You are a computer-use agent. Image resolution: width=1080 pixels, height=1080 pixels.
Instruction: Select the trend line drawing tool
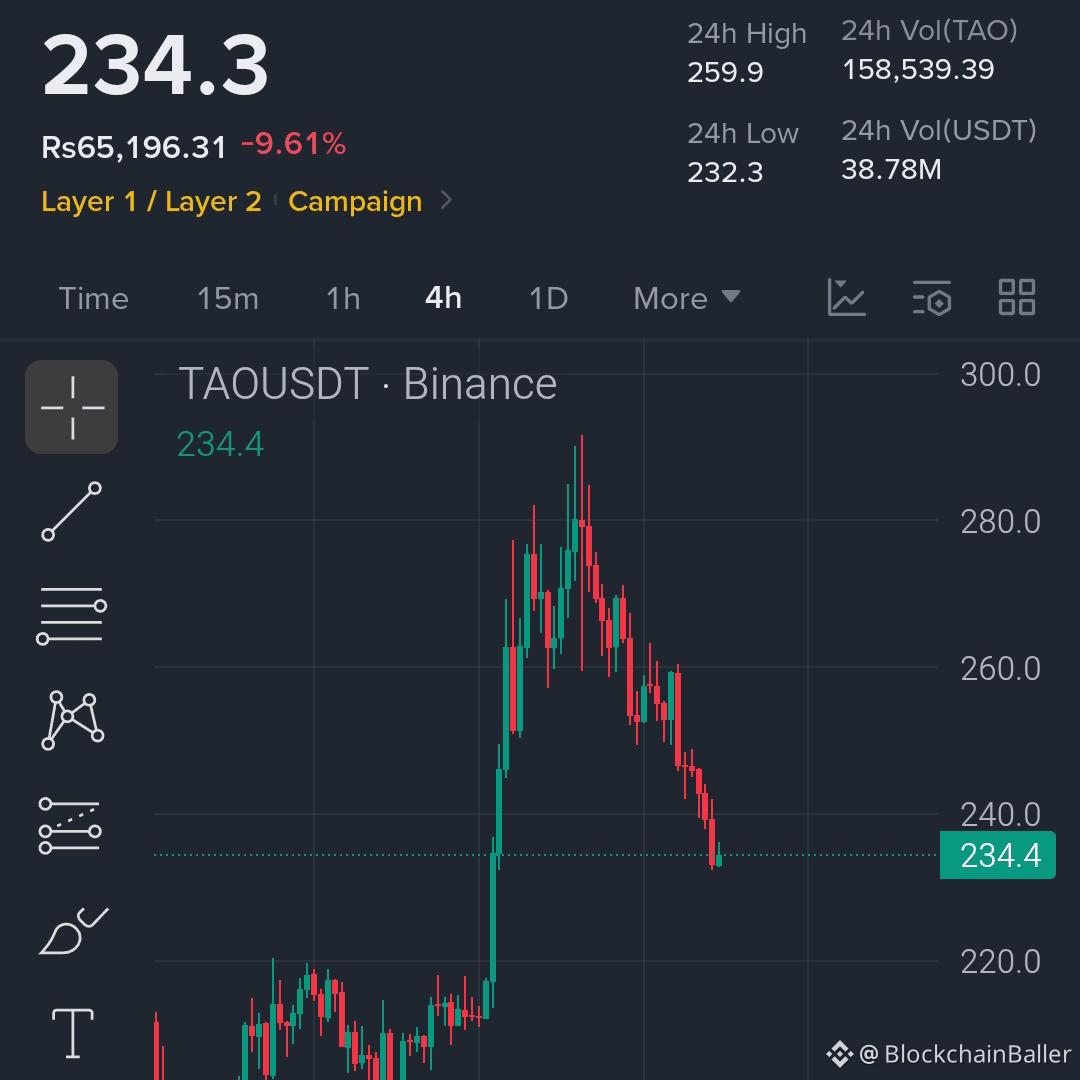click(72, 511)
